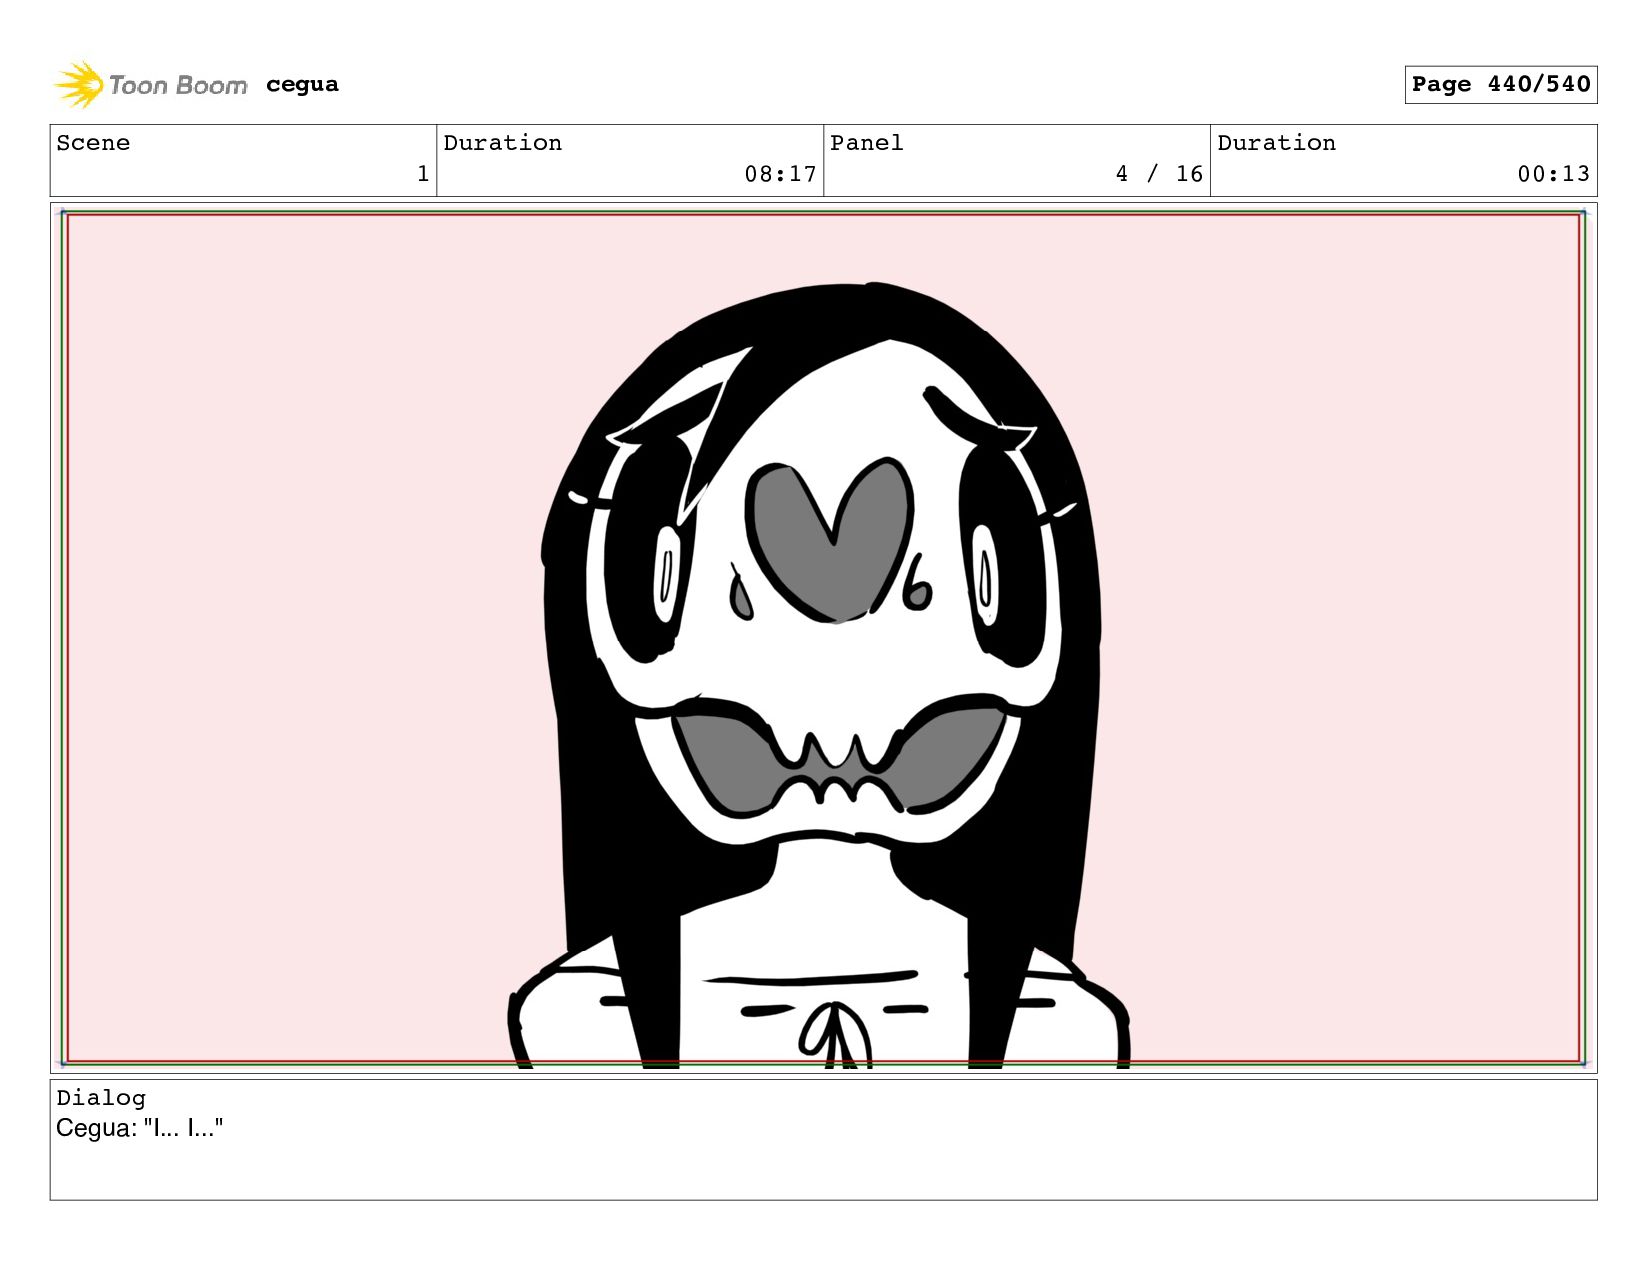Click the panel count '4 / 16'
The image size is (1650, 1275).
1159,174
